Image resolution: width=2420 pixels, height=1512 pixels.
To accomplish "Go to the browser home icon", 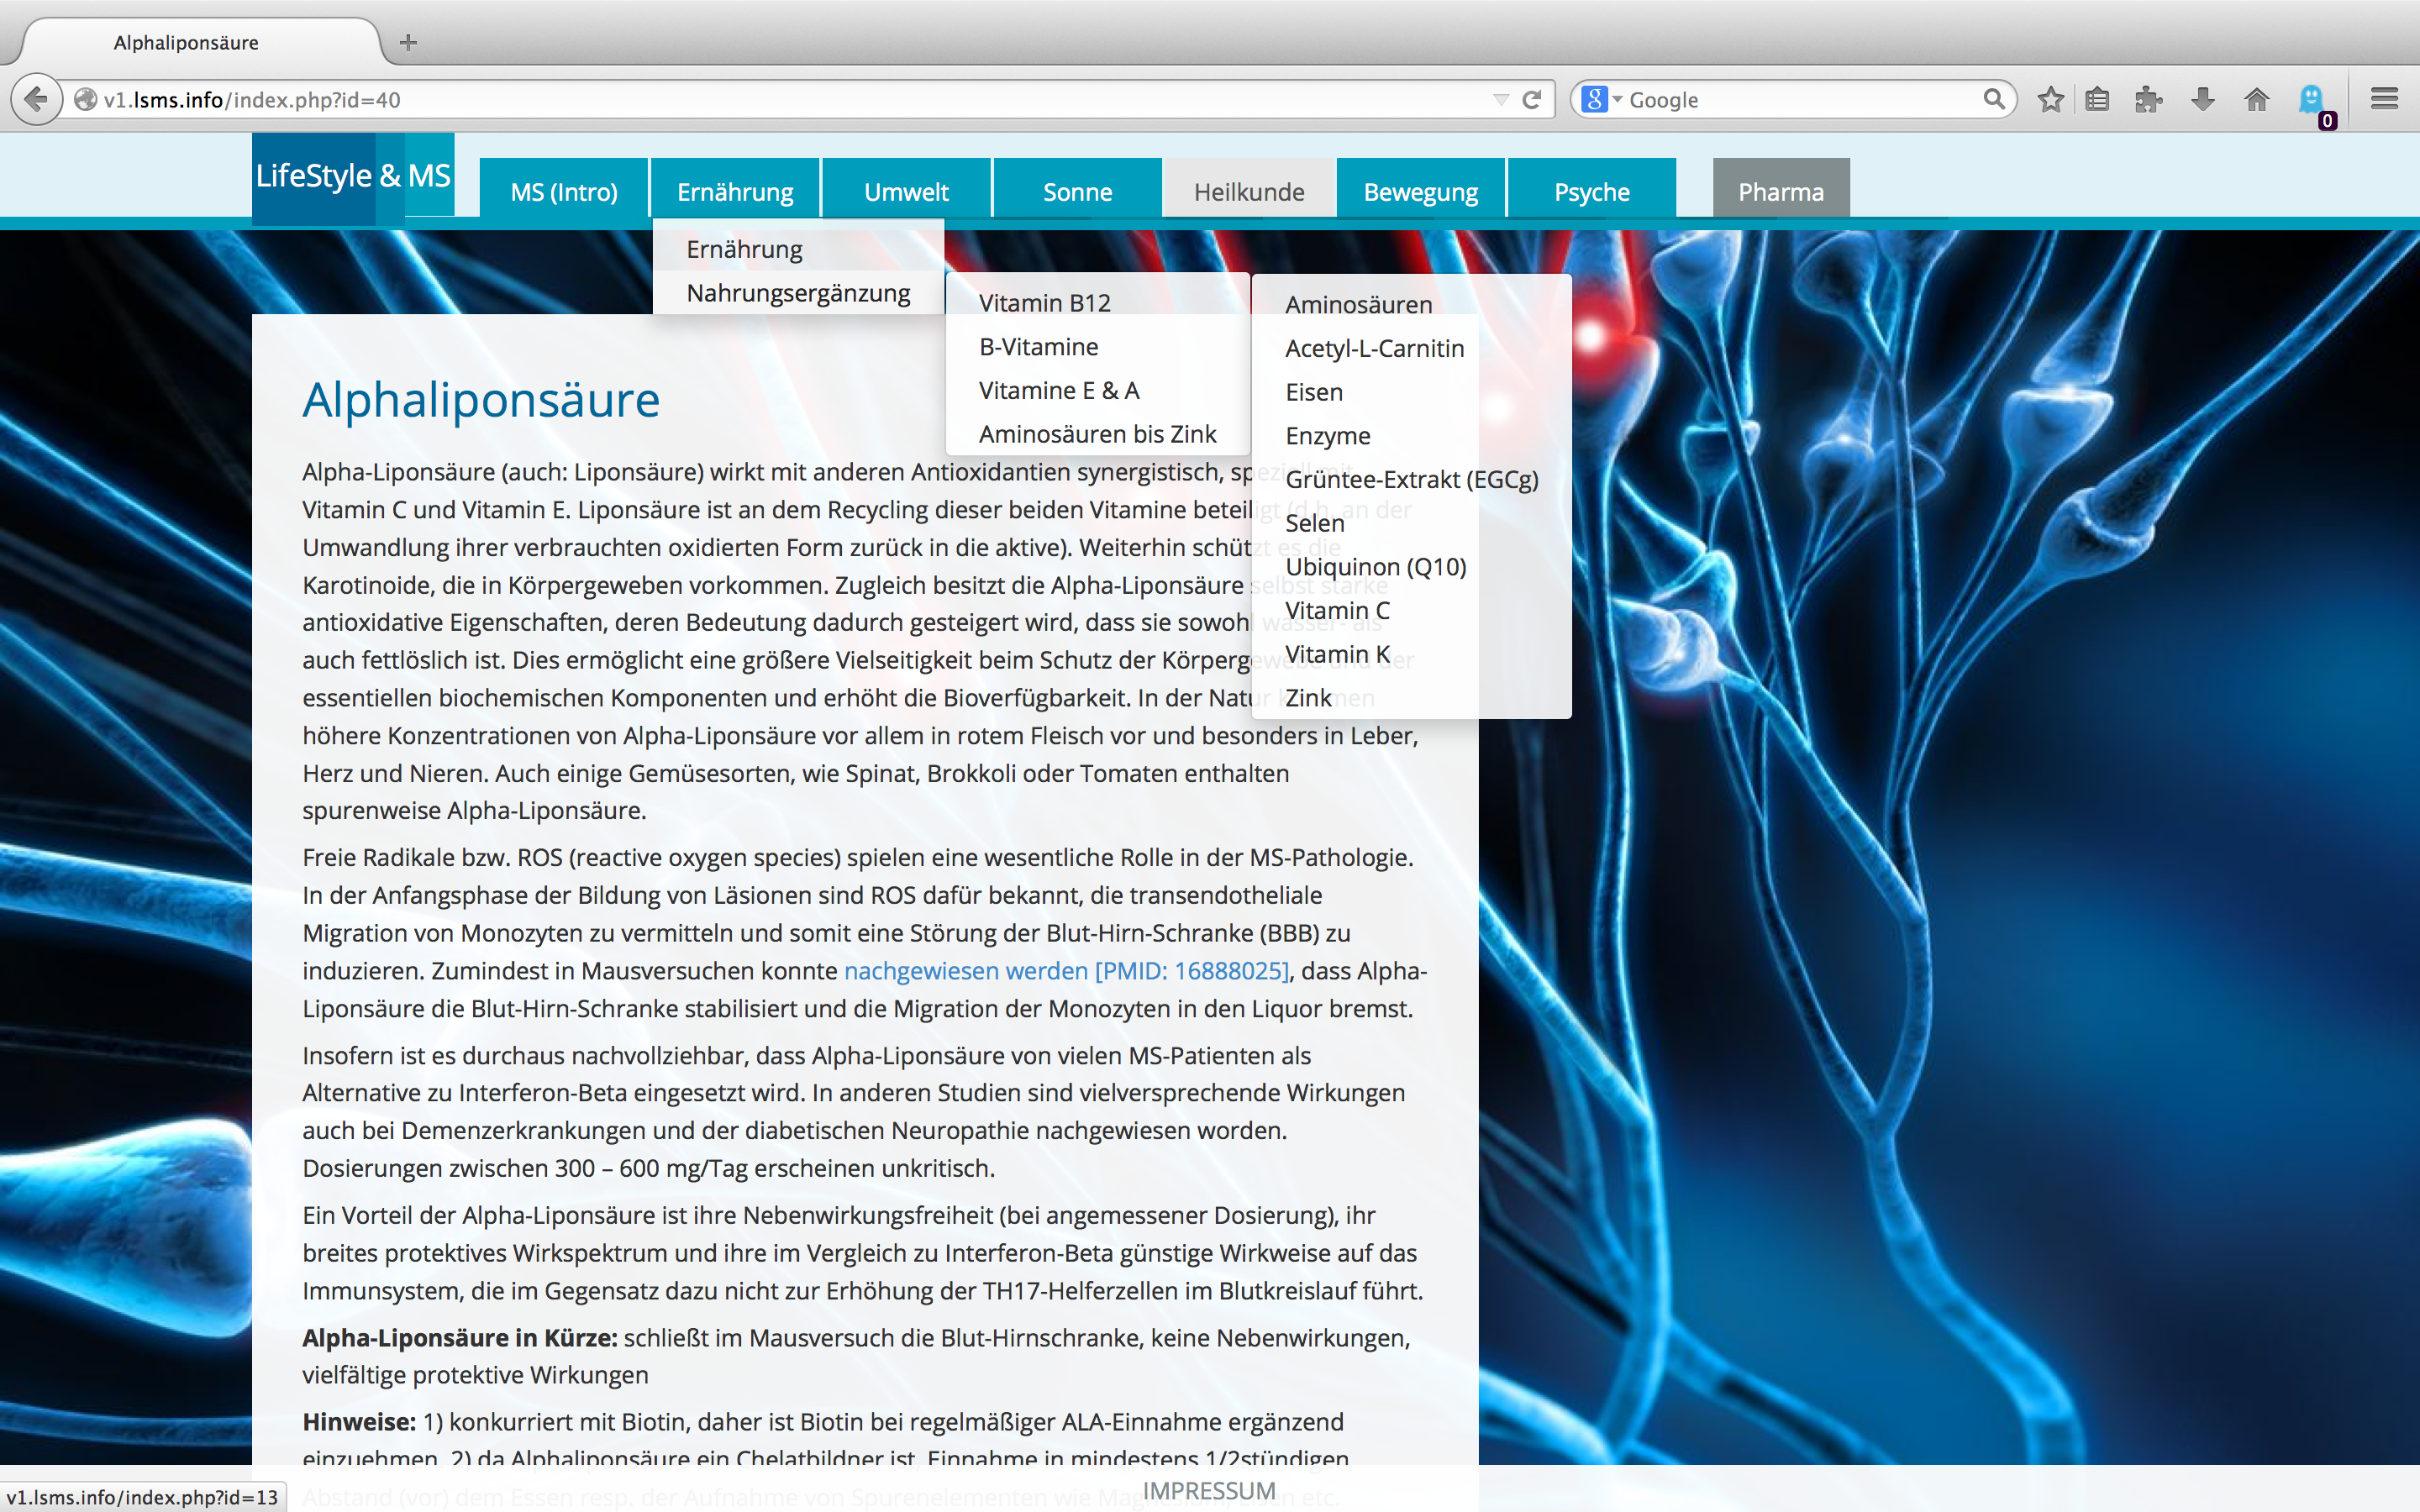I will pyautogui.click(x=2256, y=99).
